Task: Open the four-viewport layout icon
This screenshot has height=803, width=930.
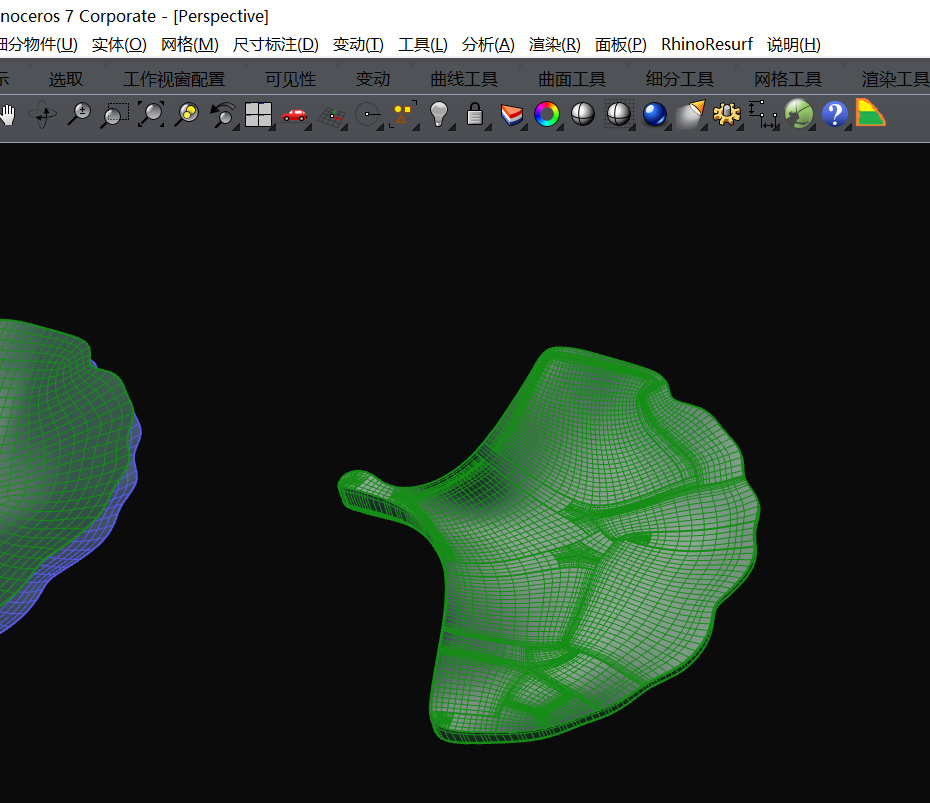Action: 258,115
